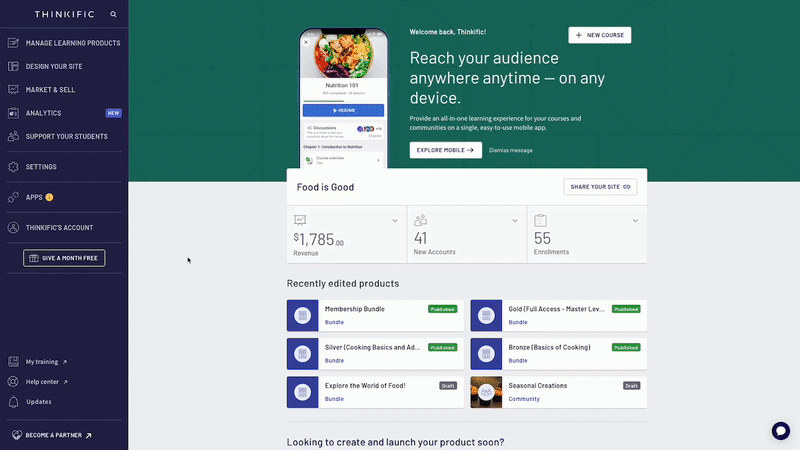Click the Become a Partner heart icon
Screen dimensions: 800x450
(17, 435)
